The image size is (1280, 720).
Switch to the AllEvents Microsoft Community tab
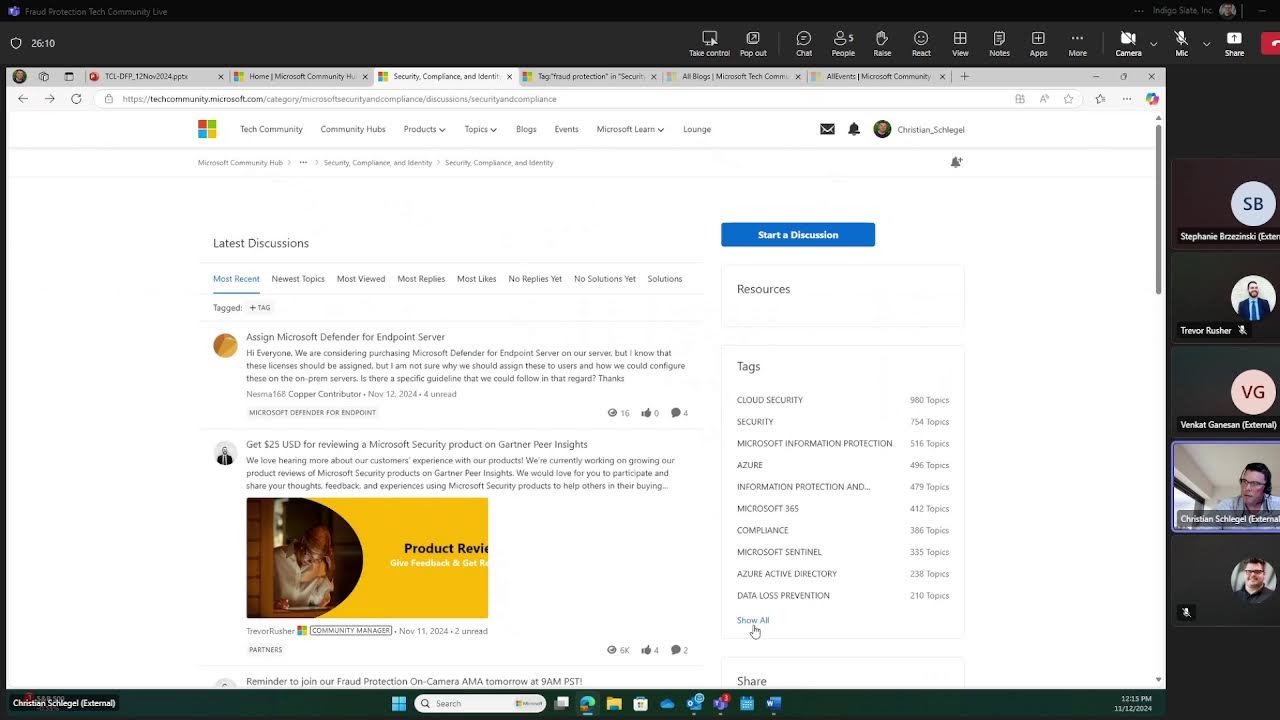point(878,76)
